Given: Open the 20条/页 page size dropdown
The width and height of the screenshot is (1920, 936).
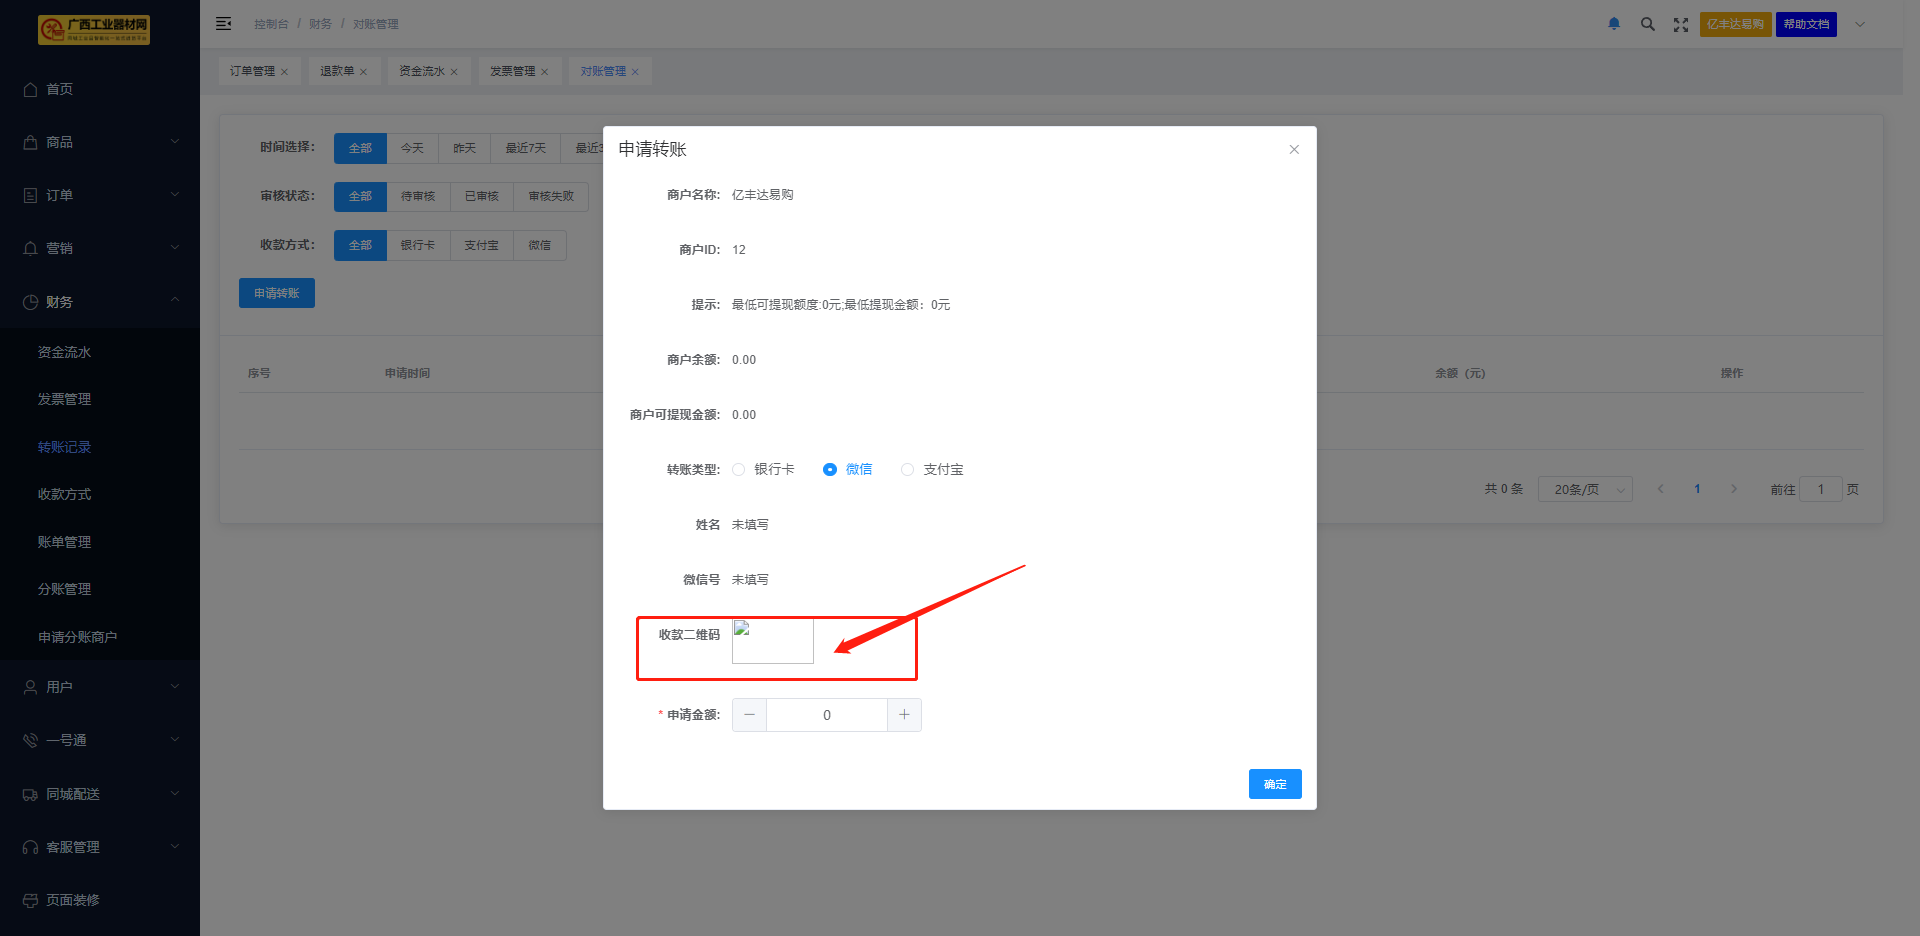Looking at the screenshot, I should coord(1585,489).
